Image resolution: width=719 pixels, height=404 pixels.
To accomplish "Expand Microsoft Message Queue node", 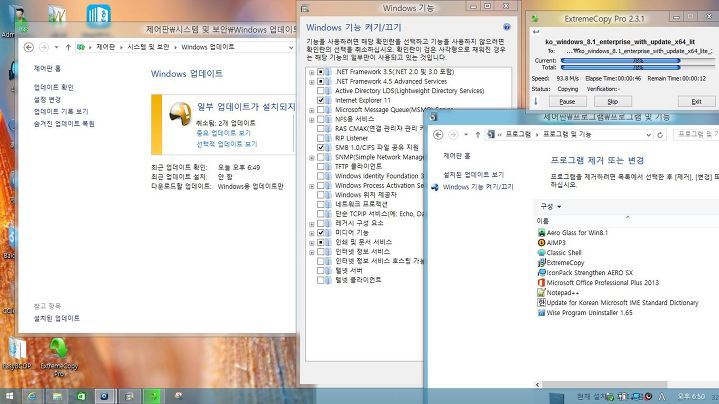I will pyautogui.click(x=311, y=110).
